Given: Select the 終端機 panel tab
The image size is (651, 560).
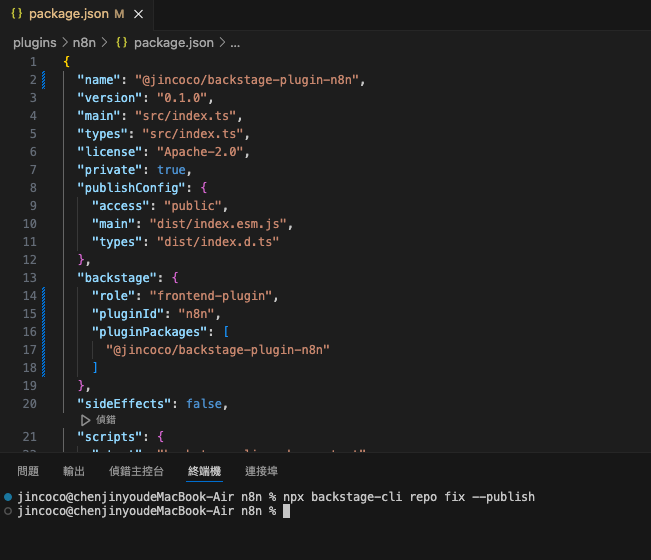Looking at the screenshot, I should (204, 471).
